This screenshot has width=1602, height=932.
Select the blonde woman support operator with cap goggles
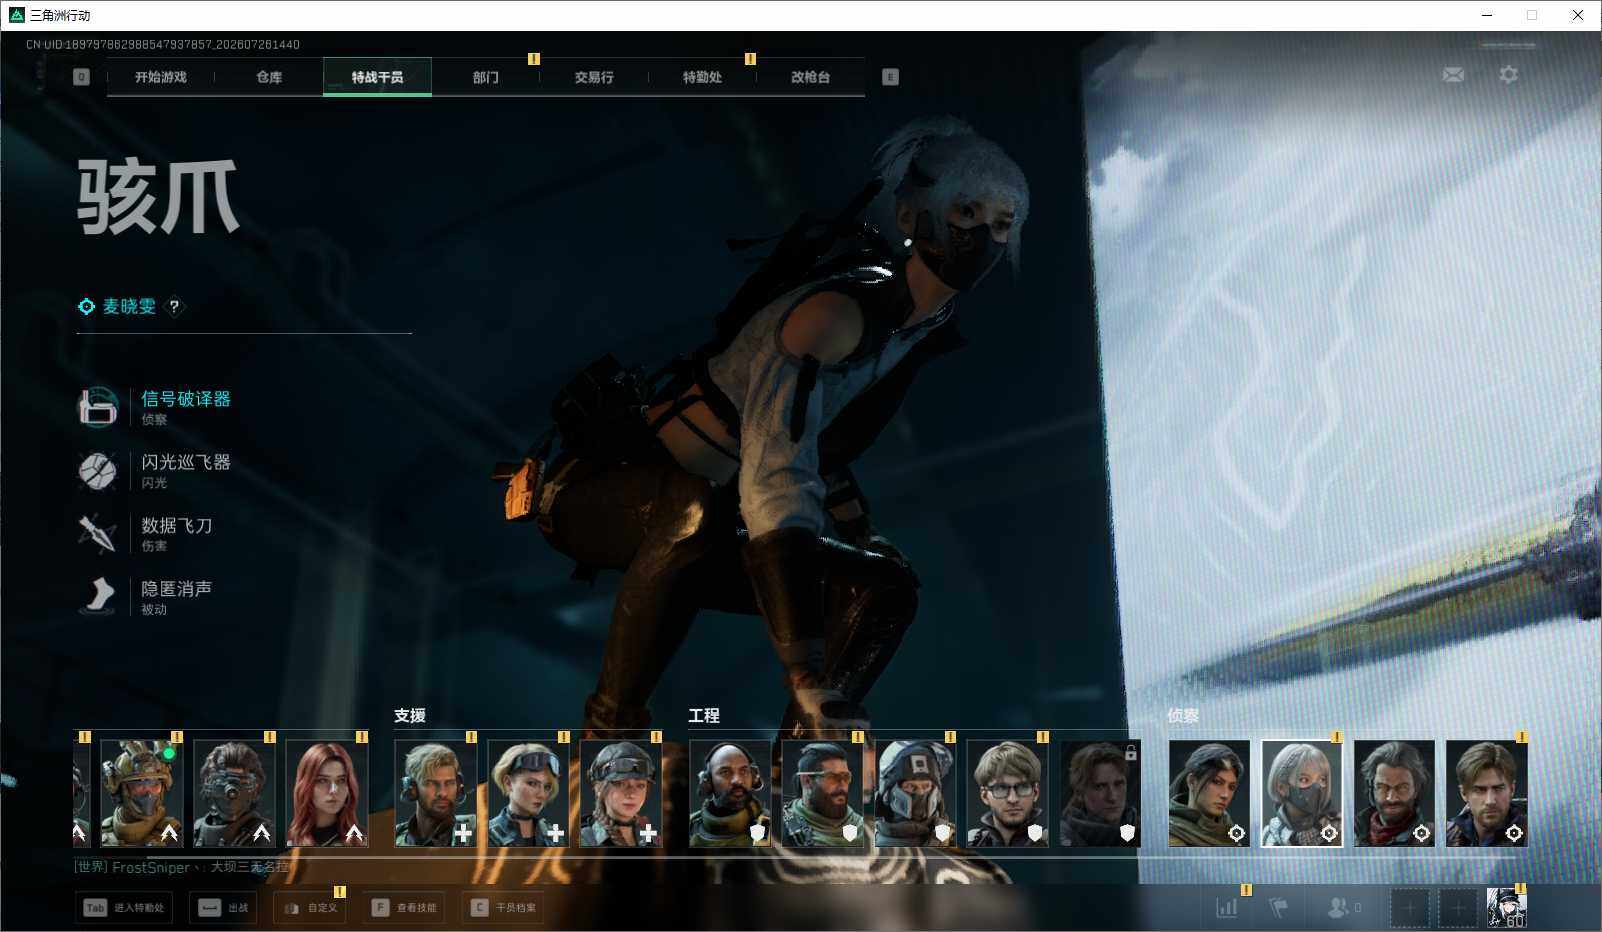tap(528, 793)
